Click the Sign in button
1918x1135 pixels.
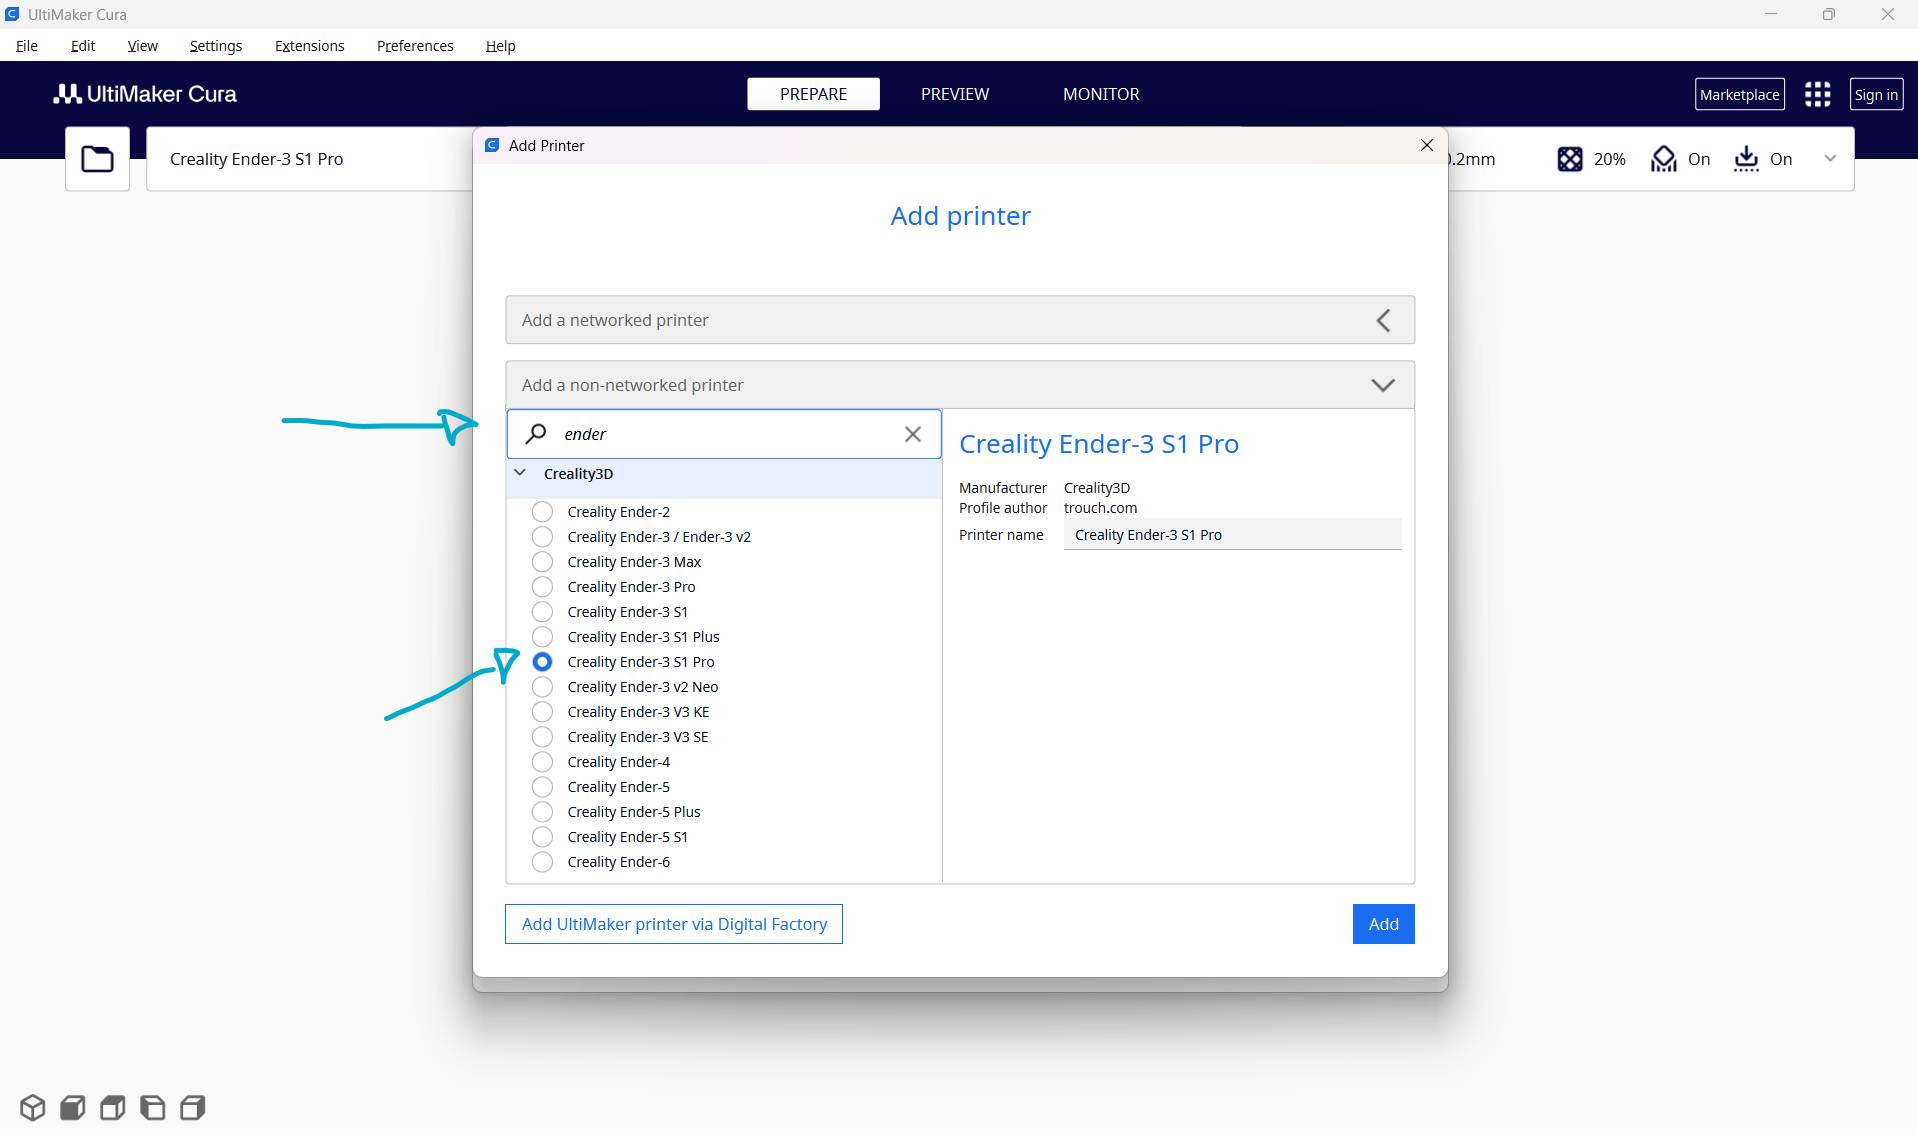1876,95
